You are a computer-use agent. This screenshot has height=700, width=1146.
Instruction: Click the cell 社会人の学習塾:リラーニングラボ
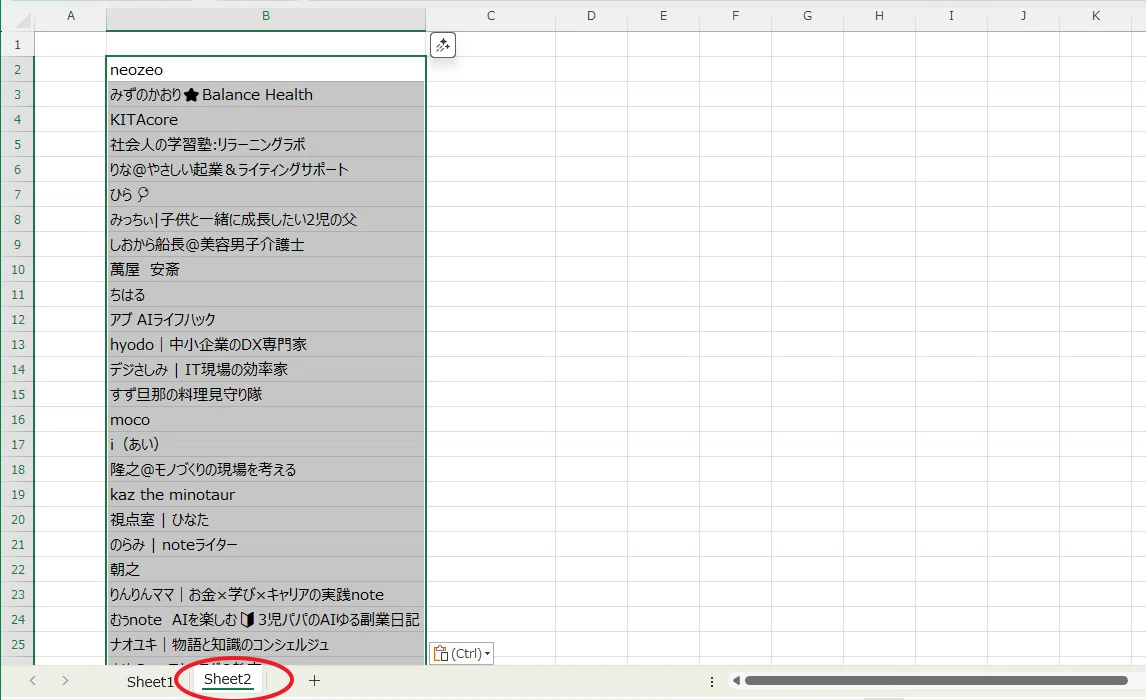click(266, 145)
